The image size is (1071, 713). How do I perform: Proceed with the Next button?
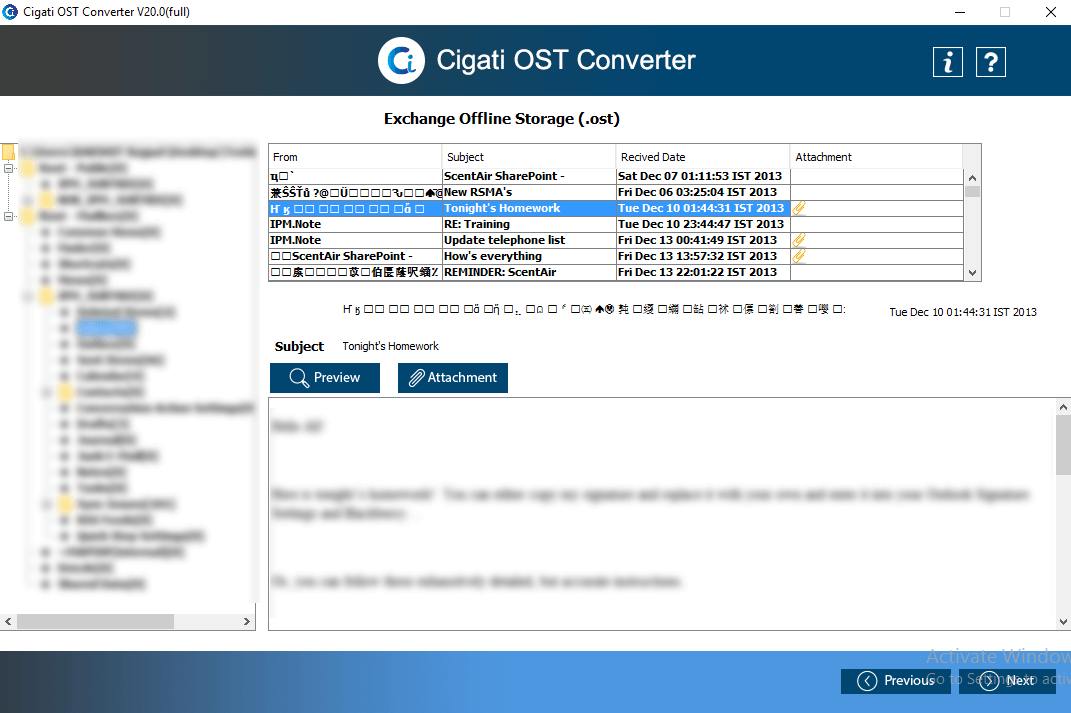(1007, 681)
